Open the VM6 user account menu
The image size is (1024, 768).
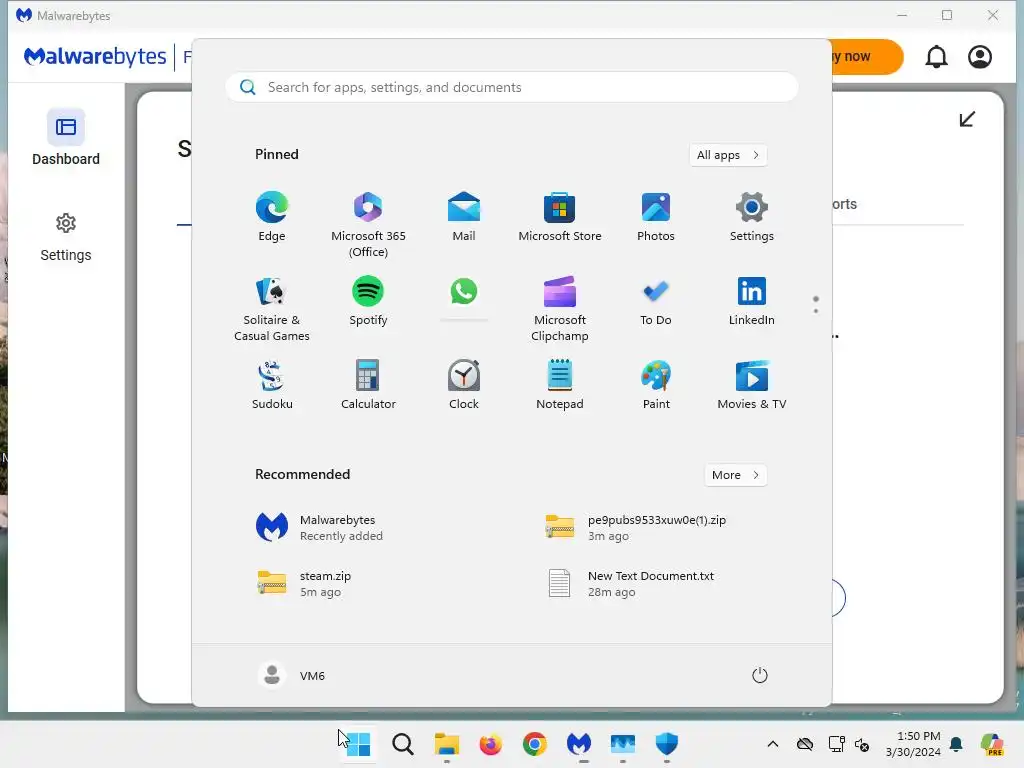(x=292, y=675)
